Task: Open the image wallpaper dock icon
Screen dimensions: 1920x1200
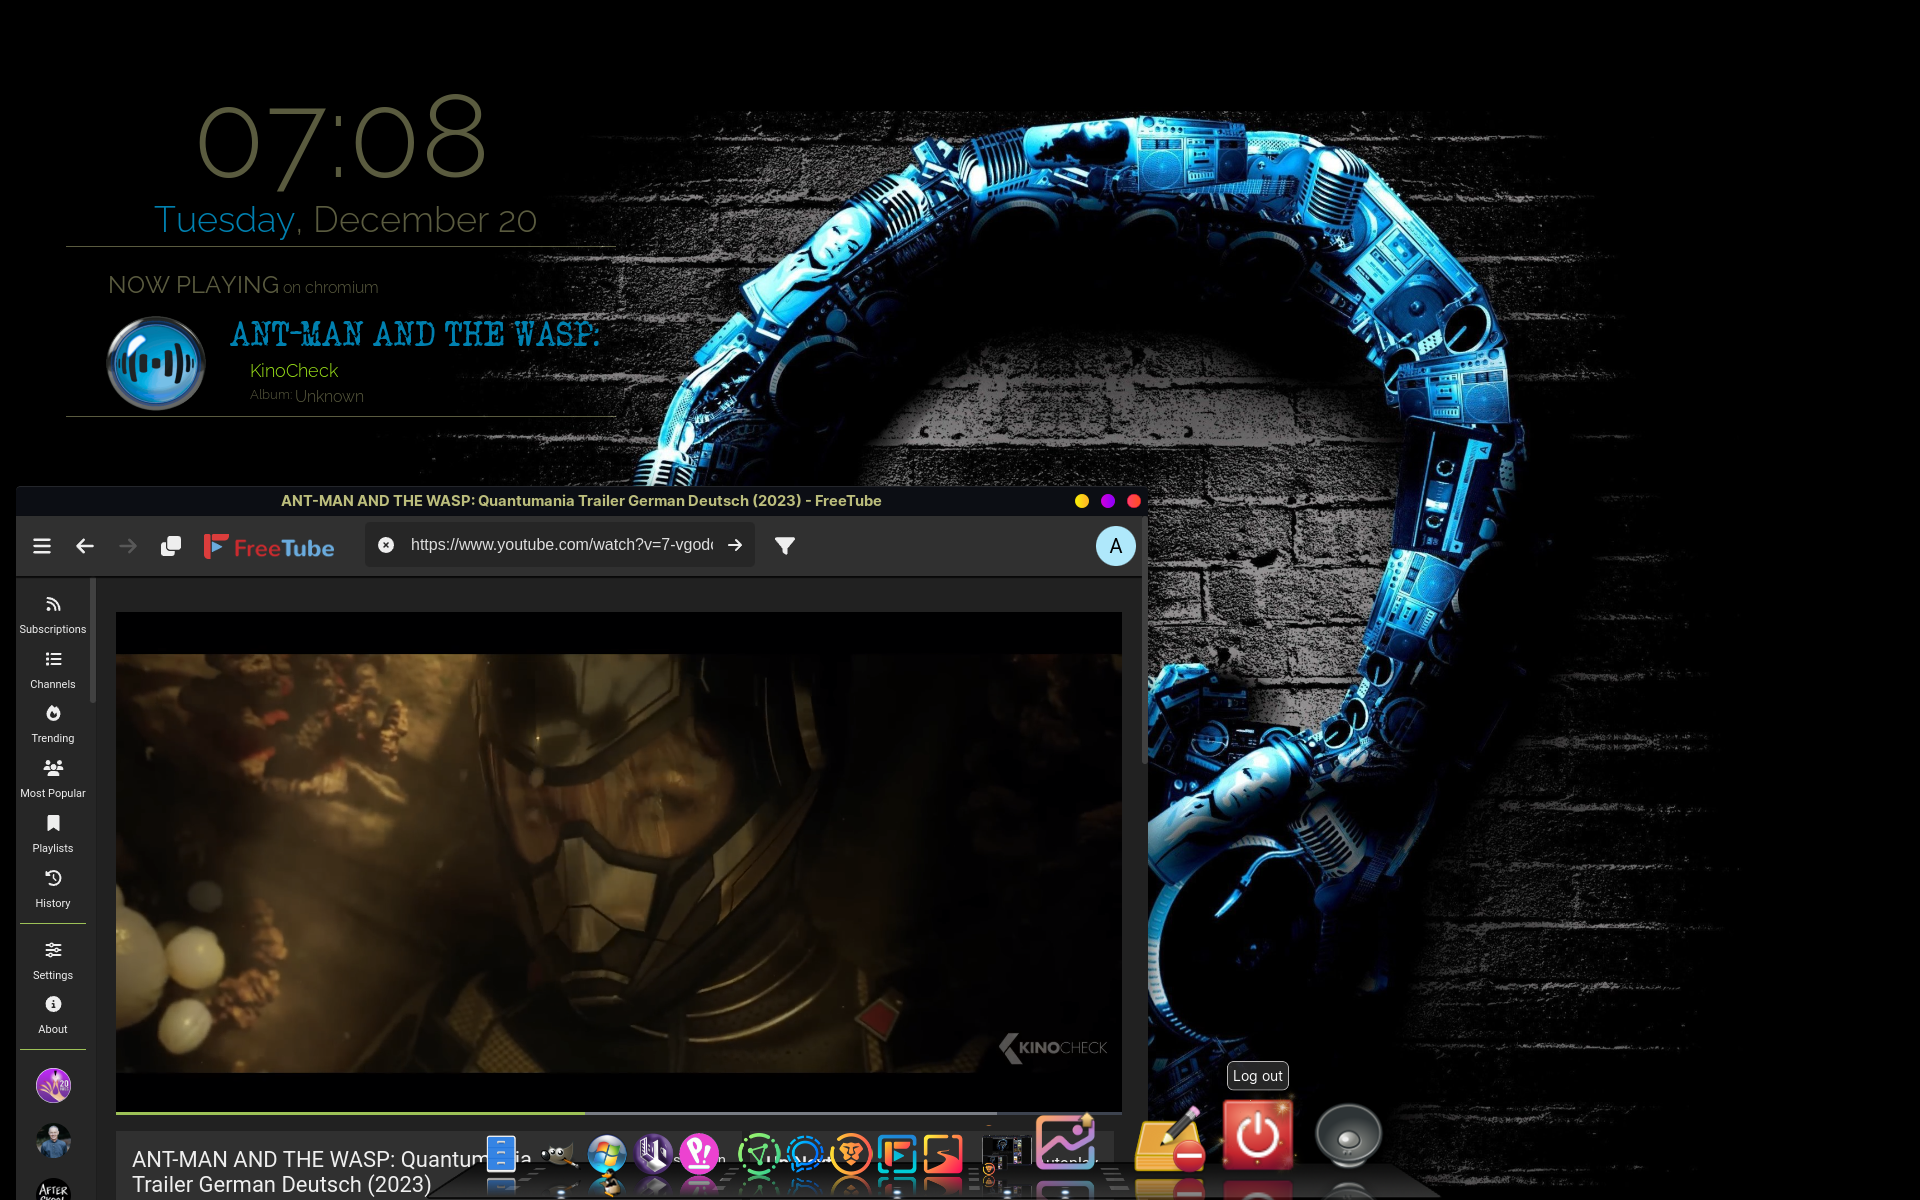Action: (1065, 1142)
